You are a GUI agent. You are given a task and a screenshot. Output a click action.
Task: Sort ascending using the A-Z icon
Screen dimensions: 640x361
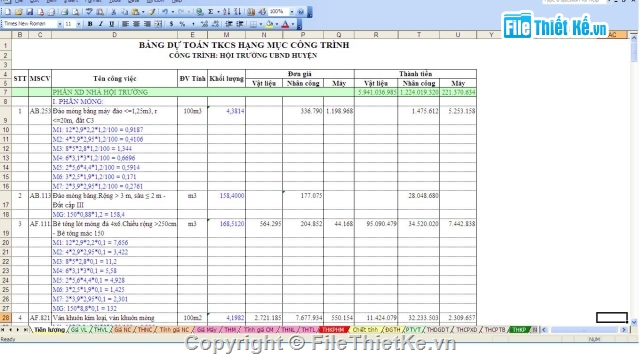226,12
